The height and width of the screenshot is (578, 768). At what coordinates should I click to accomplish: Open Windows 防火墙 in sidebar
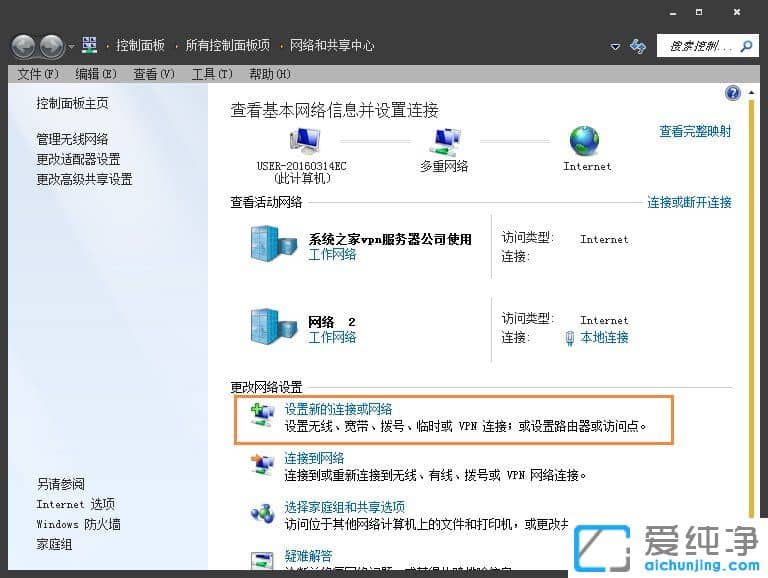click(x=78, y=524)
